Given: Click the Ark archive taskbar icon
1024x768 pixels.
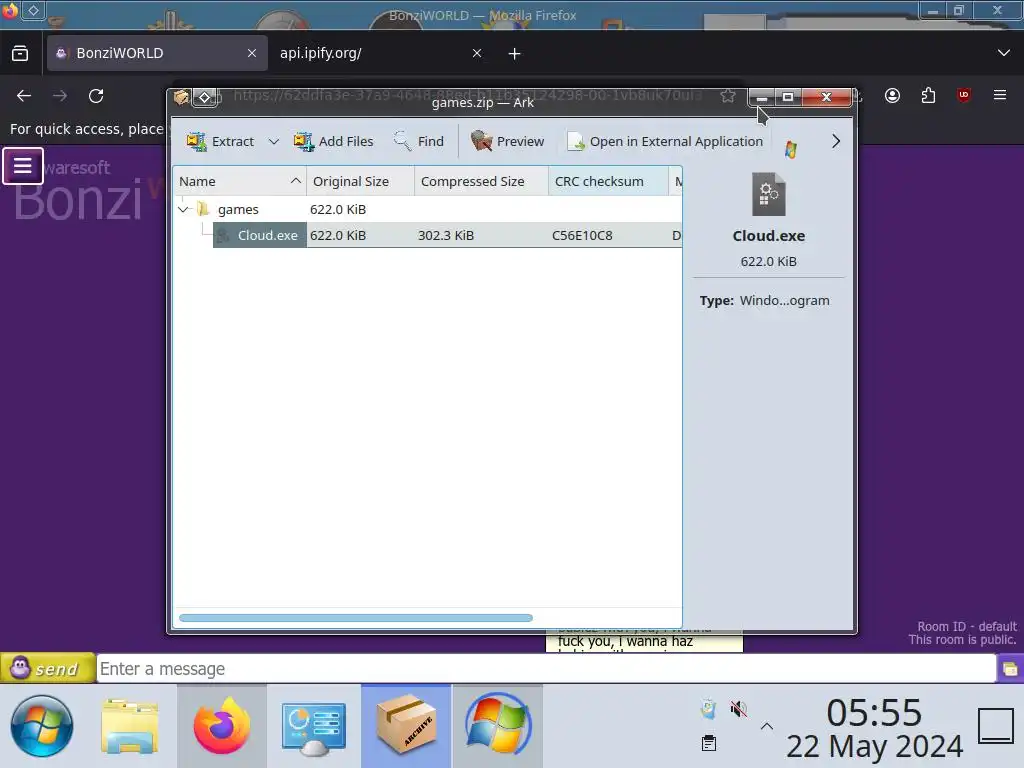Looking at the screenshot, I should point(406,726).
